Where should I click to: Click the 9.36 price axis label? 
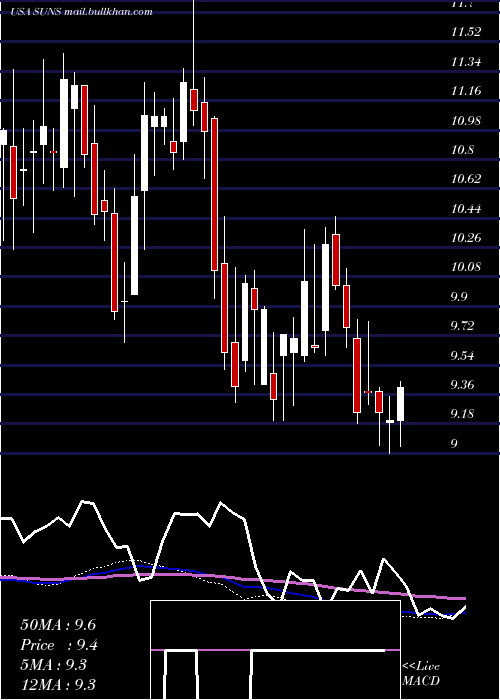(463, 384)
